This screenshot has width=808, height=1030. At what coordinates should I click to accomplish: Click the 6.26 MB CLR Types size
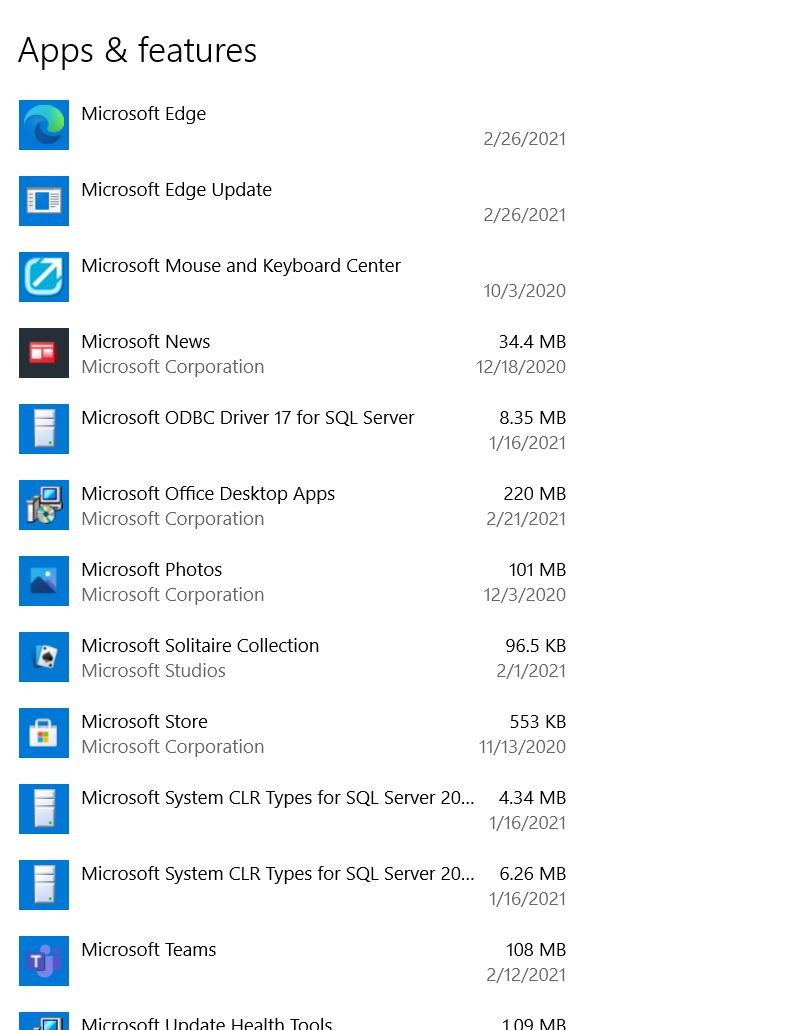coord(532,874)
